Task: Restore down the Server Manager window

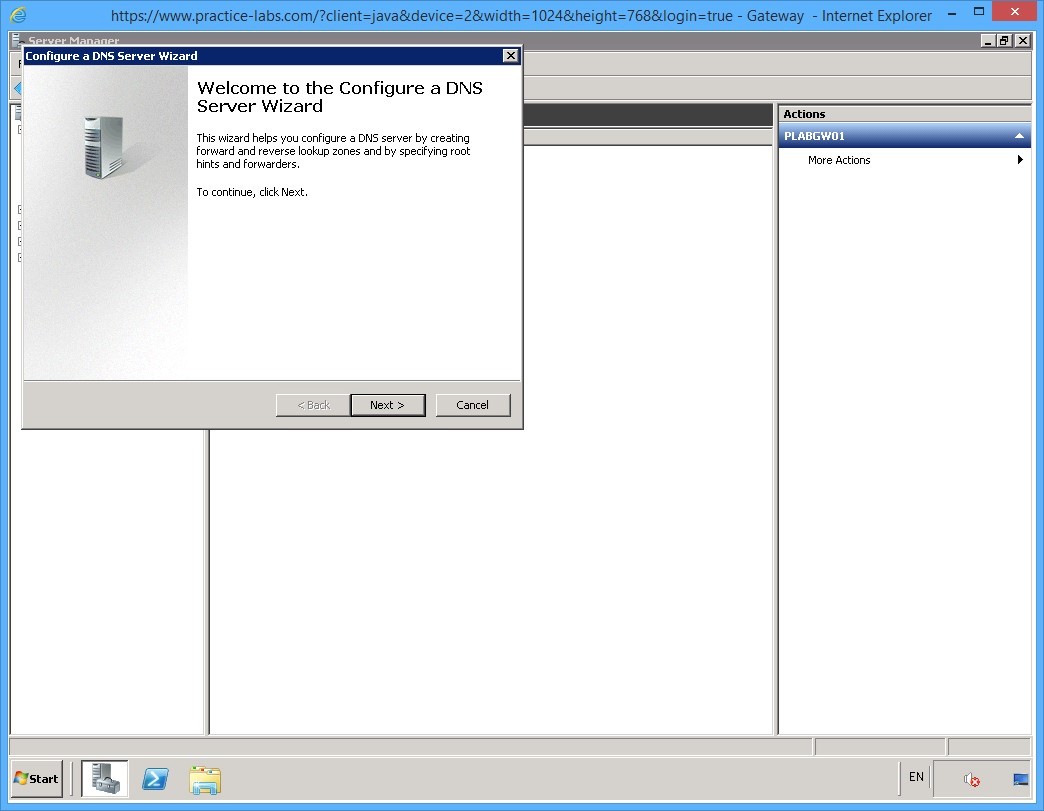Action: [x=1006, y=40]
